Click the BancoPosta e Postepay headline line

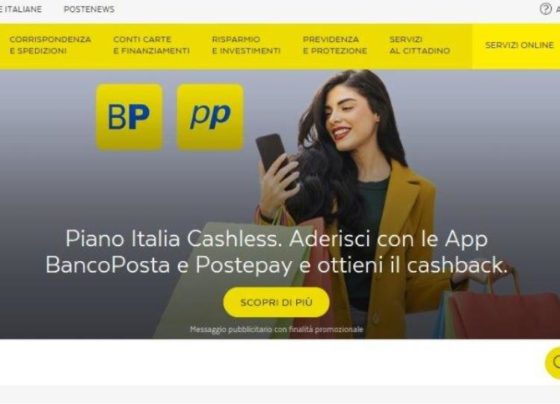pos(276,265)
